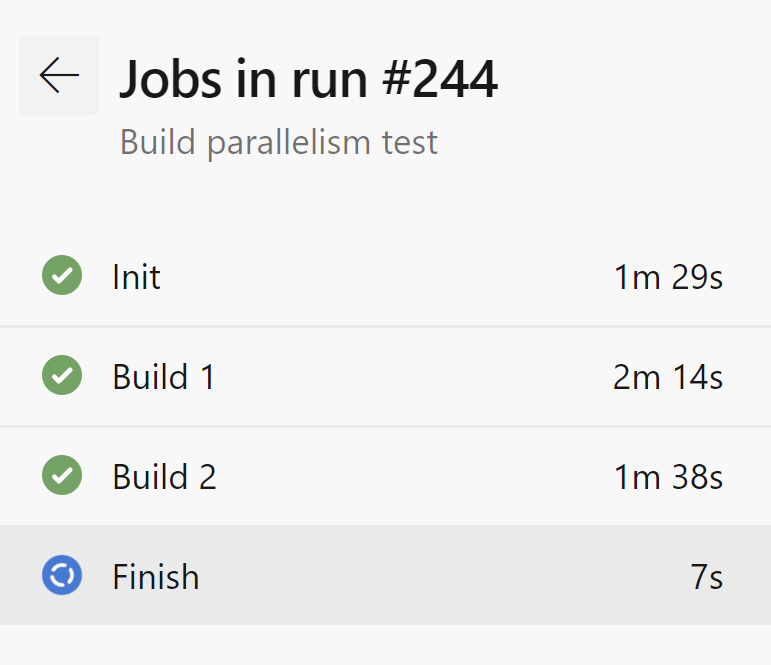
Task: Select the Build 2 job name
Action: click(x=164, y=476)
